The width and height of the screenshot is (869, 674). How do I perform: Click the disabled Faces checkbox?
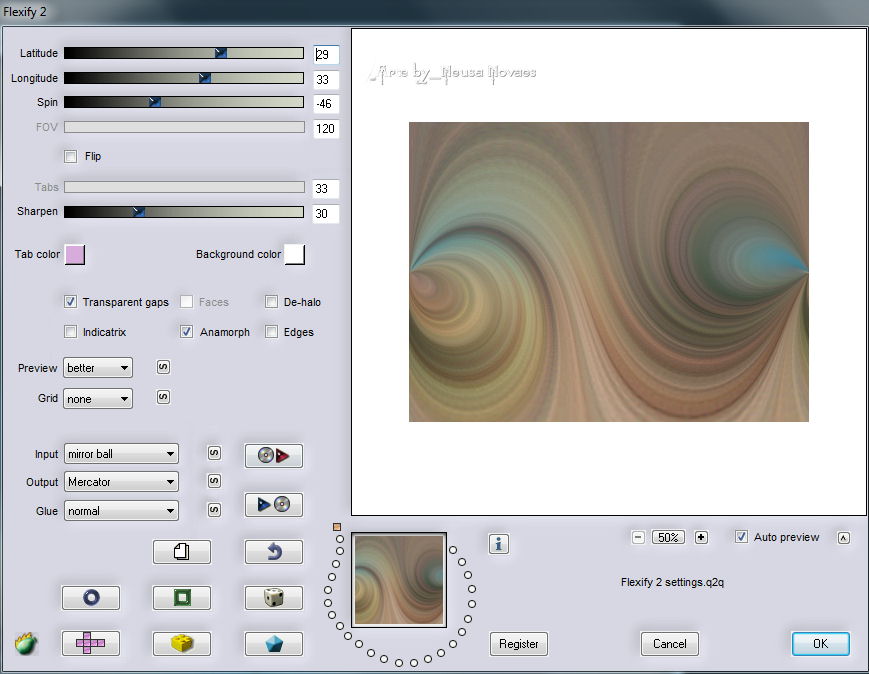pos(186,302)
